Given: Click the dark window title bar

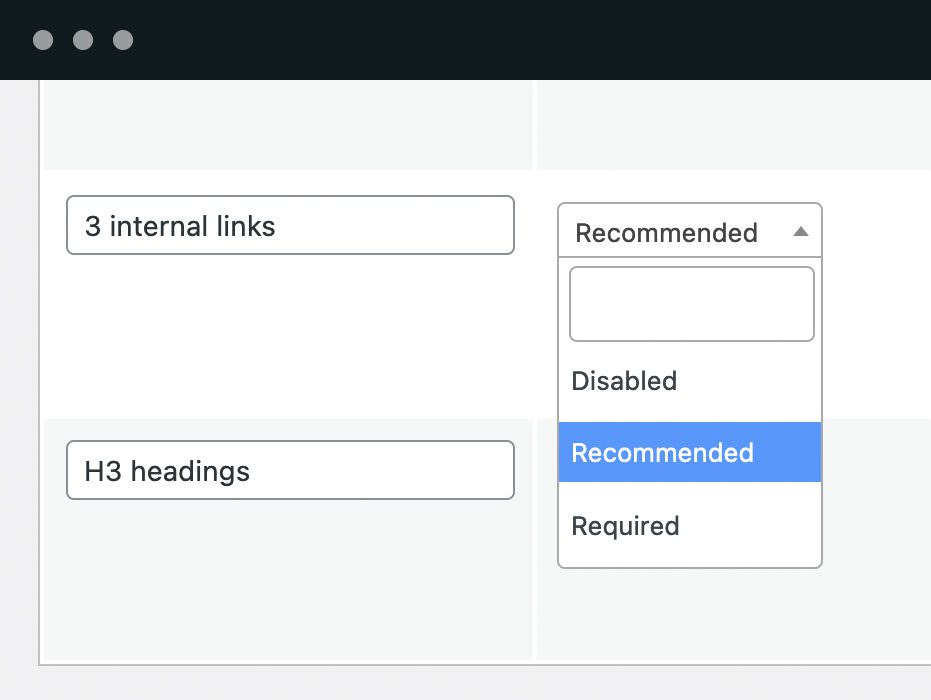Looking at the screenshot, I should [500, 40].
